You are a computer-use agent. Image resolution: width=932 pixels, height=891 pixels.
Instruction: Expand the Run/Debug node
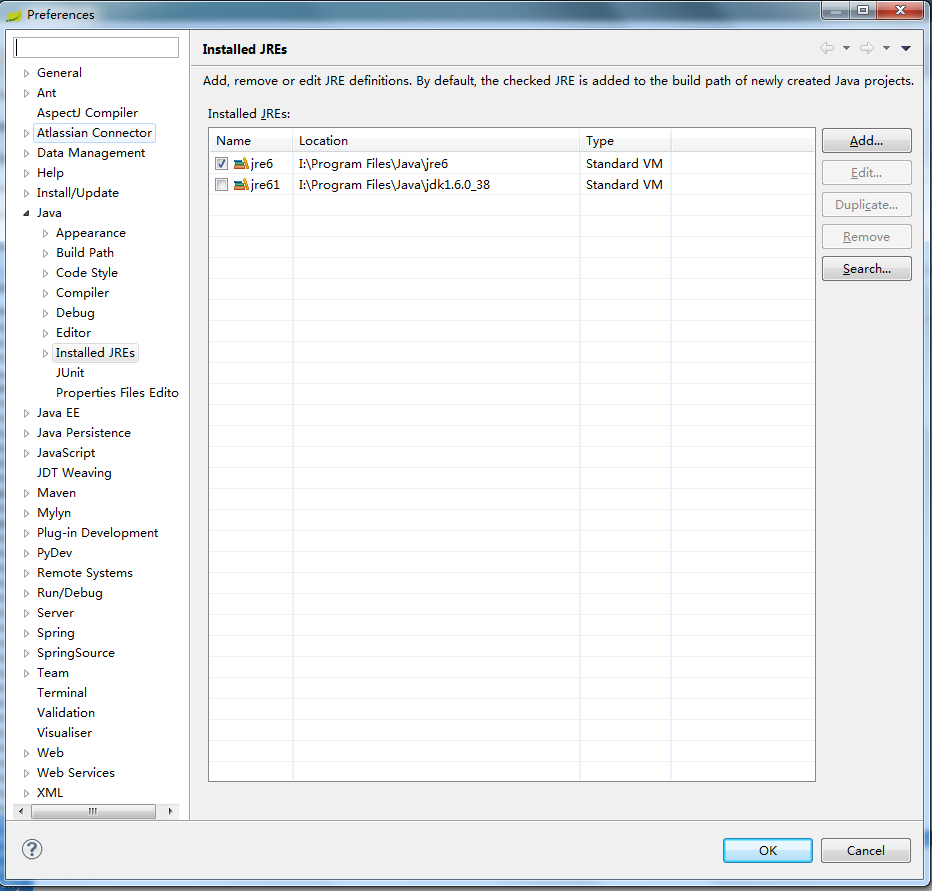[26, 593]
